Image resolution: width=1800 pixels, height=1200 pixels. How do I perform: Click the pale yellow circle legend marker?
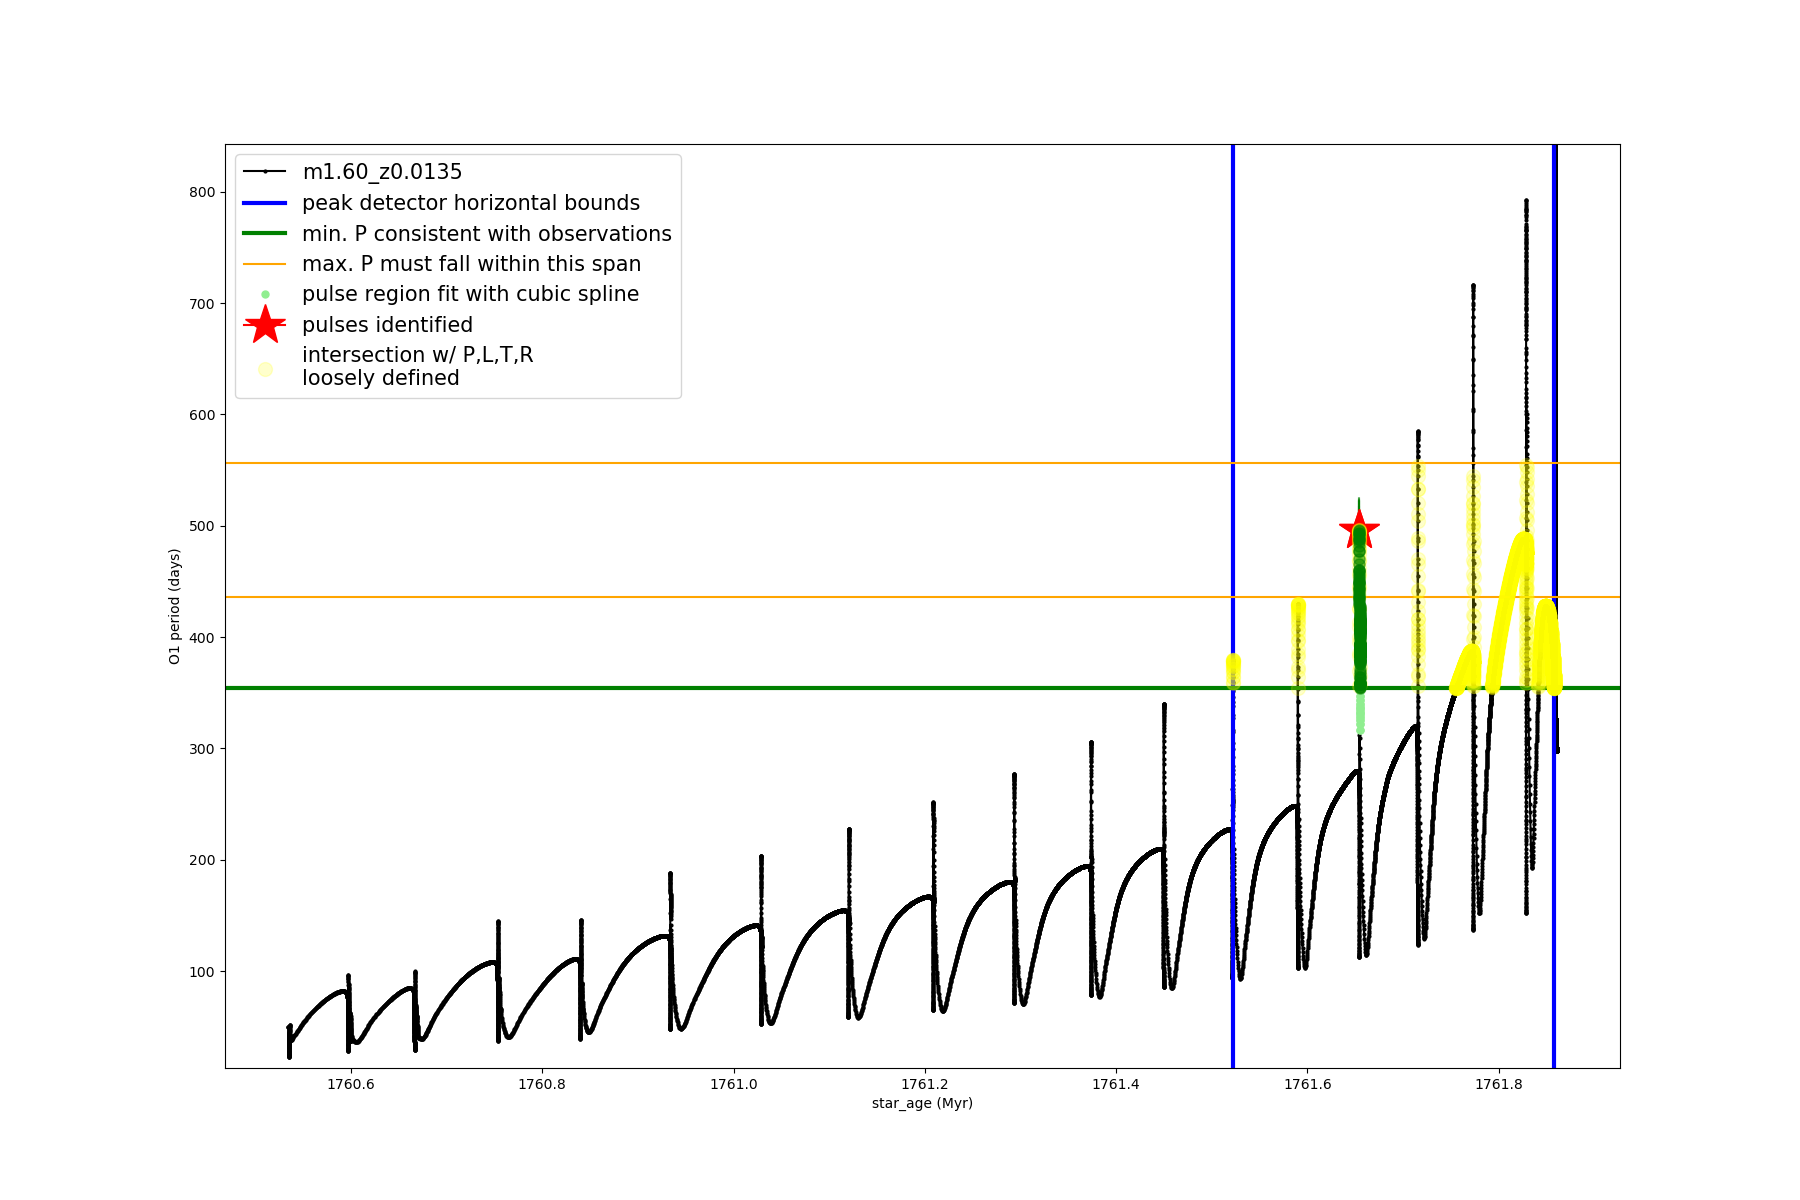[265, 369]
